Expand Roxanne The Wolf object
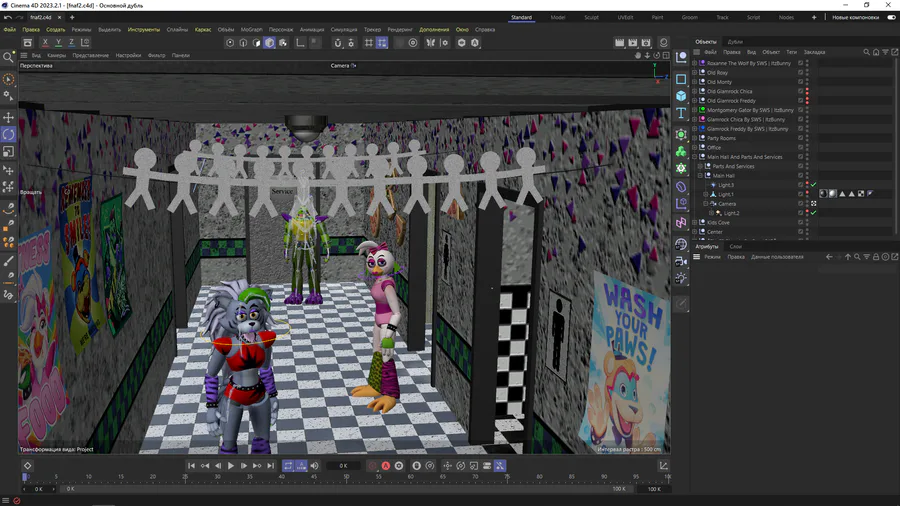This screenshot has height=506, width=900. (x=694, y=63)
